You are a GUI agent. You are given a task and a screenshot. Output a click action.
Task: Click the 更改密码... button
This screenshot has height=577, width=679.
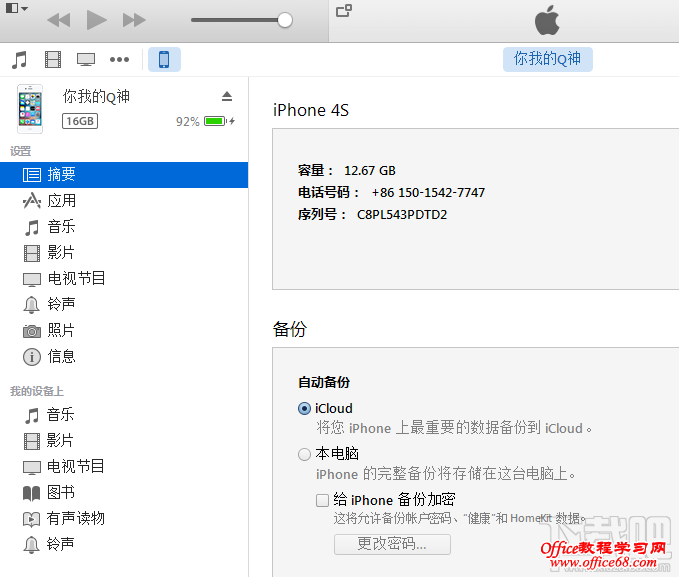click(x=392, y=544)
